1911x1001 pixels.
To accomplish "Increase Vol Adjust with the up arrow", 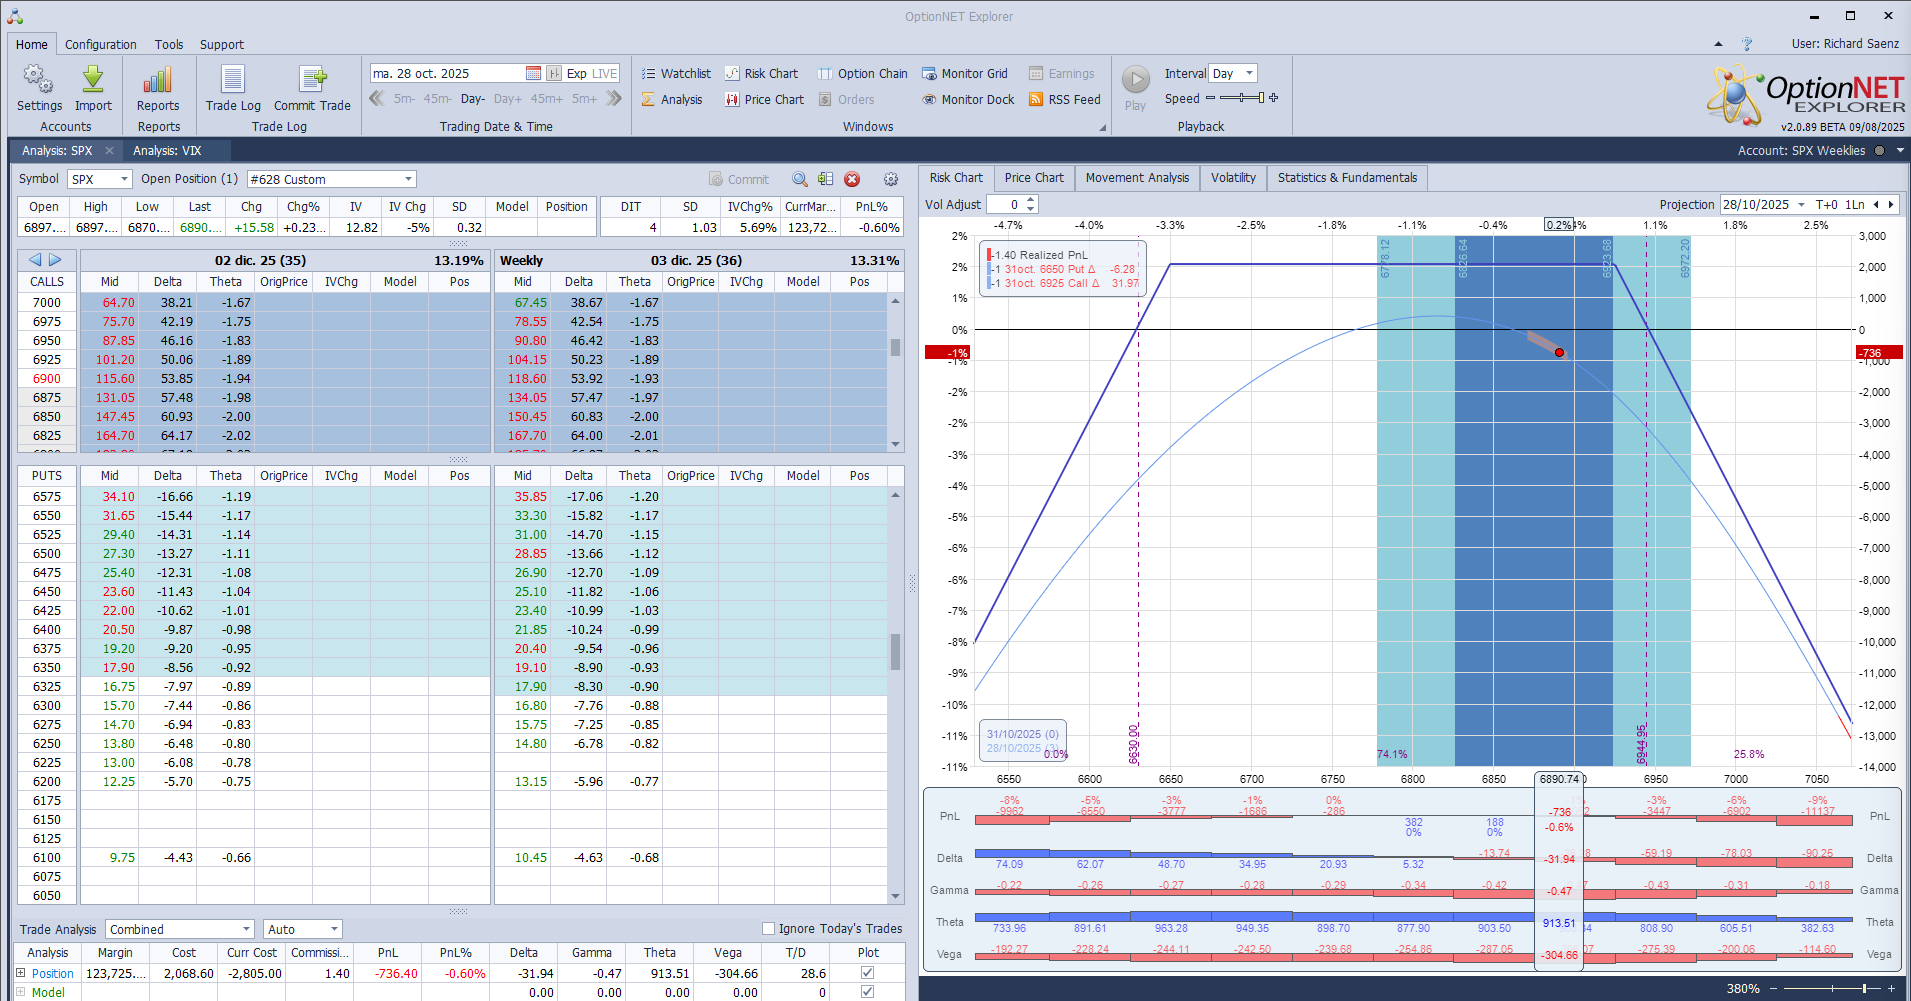I will tap(1031, 200).
